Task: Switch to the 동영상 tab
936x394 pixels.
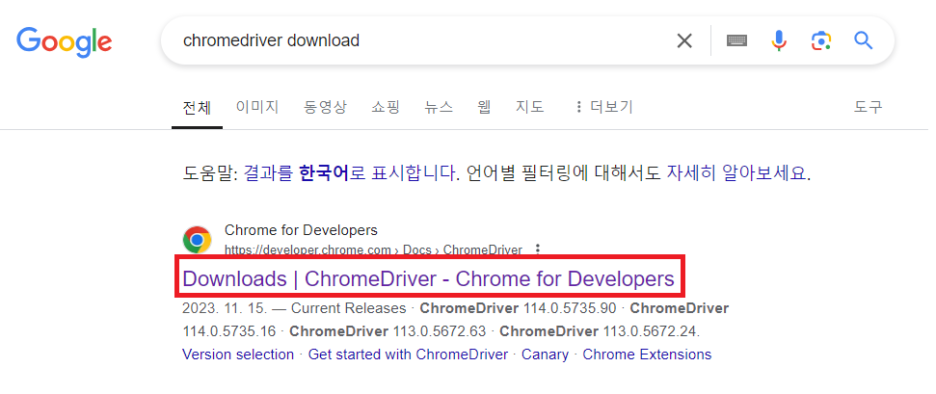Action: pos(325,107)
